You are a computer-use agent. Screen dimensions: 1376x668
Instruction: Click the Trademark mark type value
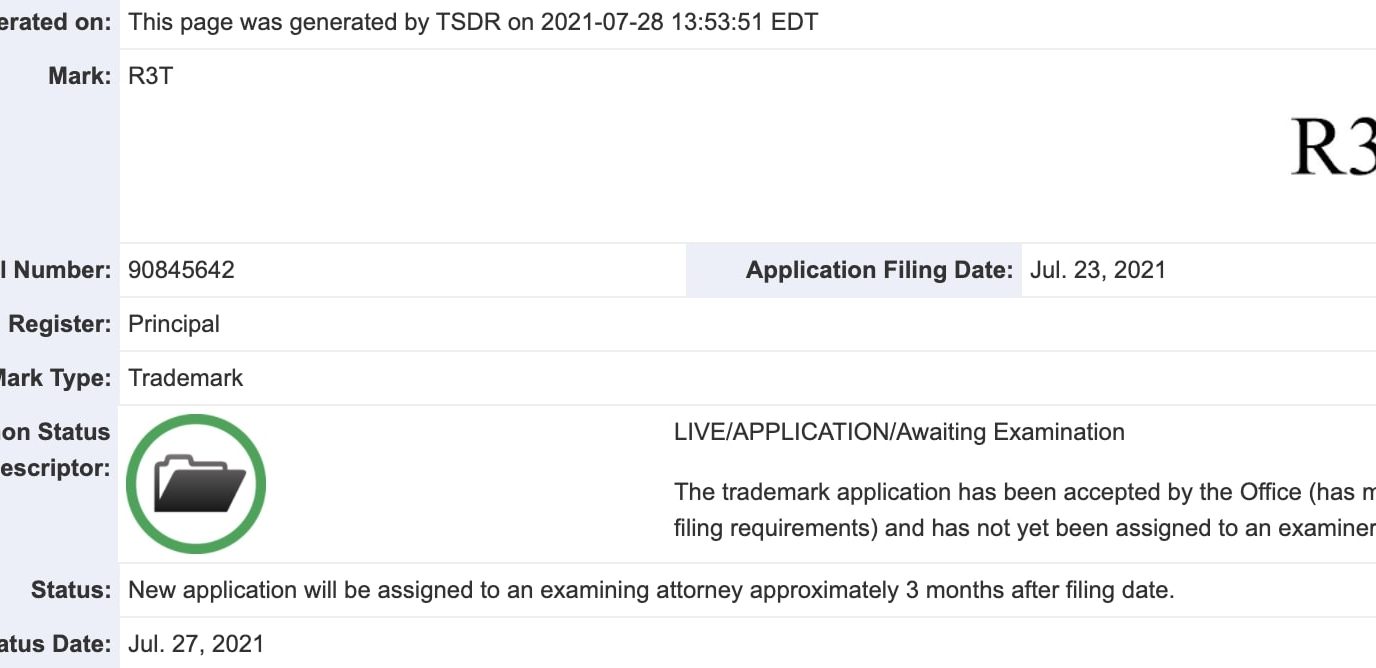point(186,378)
